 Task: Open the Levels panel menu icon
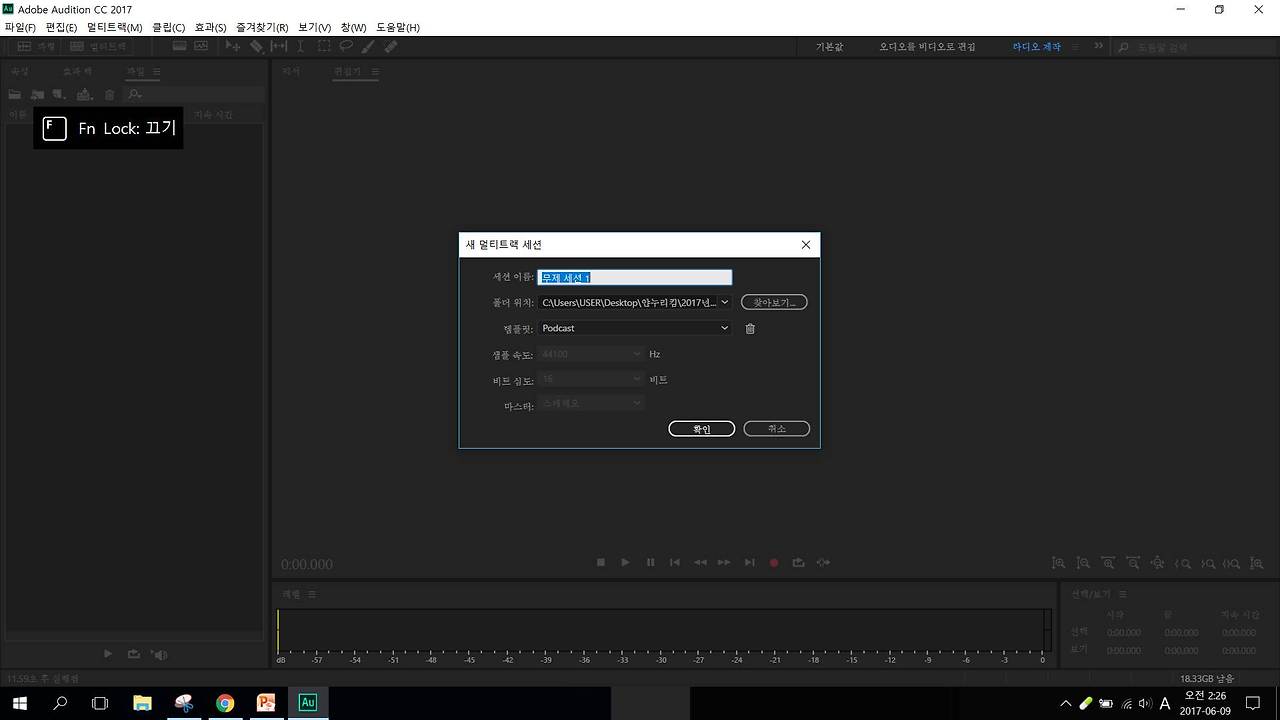(312, 594)
